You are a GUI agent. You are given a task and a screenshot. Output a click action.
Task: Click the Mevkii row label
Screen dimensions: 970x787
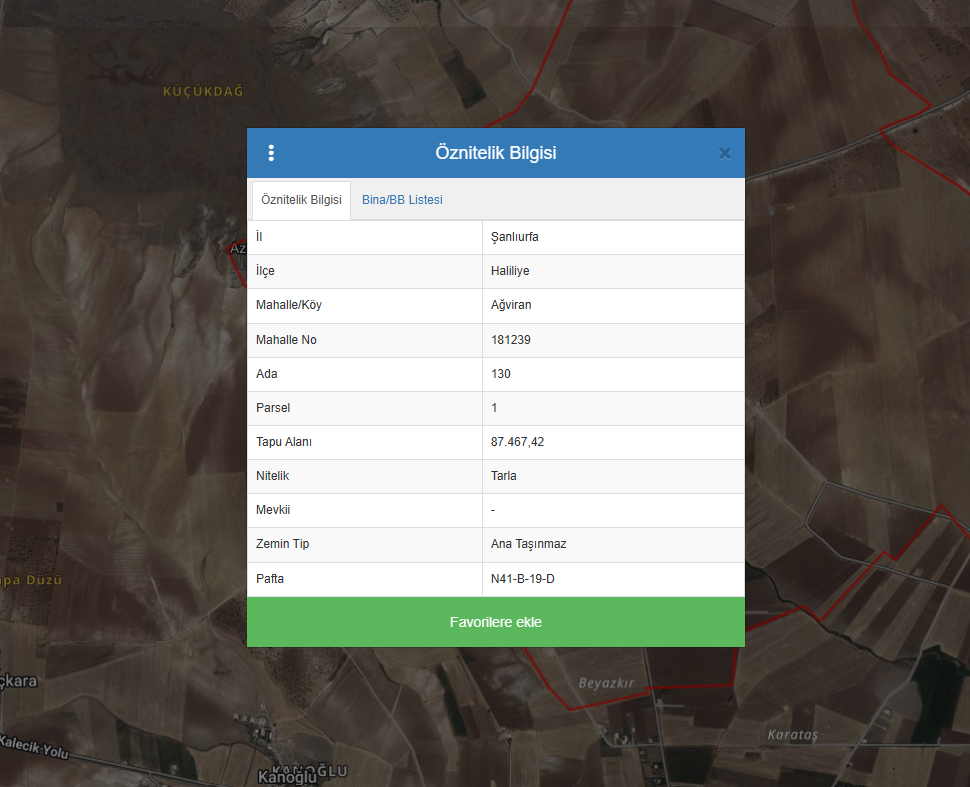click(x=273, y=510)
